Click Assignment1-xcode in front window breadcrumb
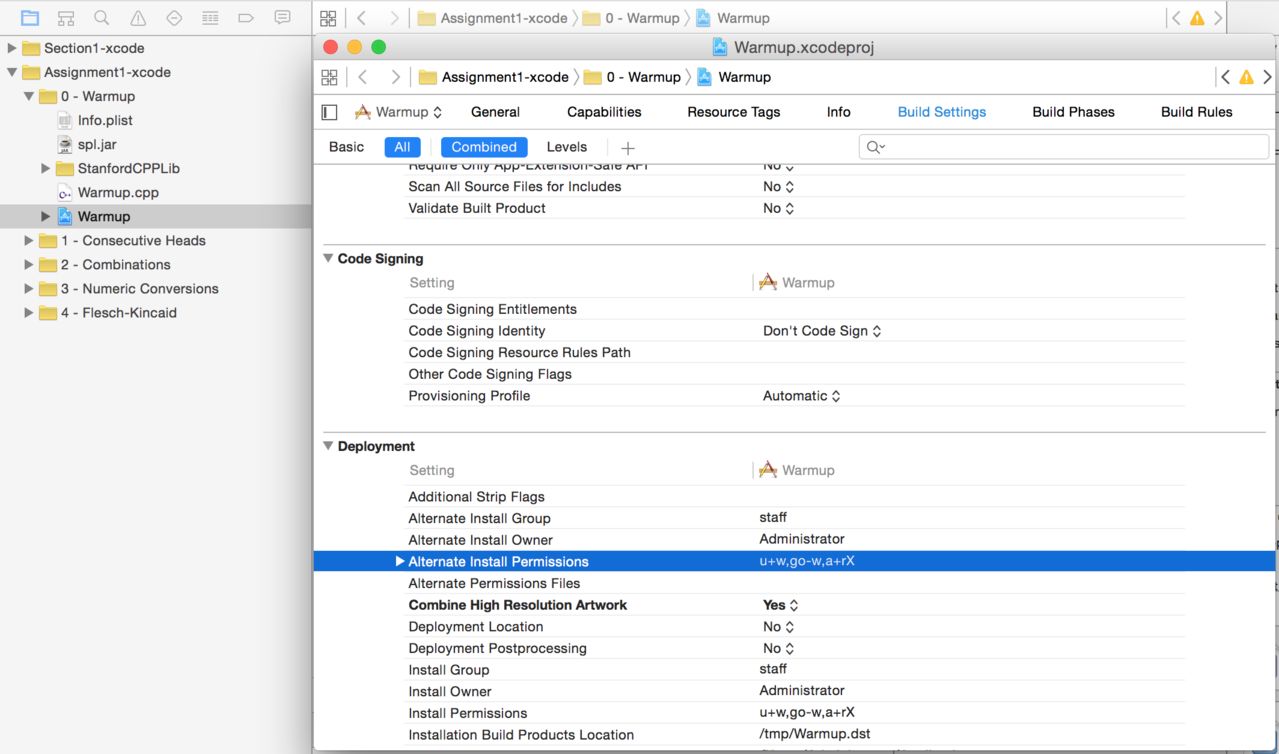 point(494,77)
